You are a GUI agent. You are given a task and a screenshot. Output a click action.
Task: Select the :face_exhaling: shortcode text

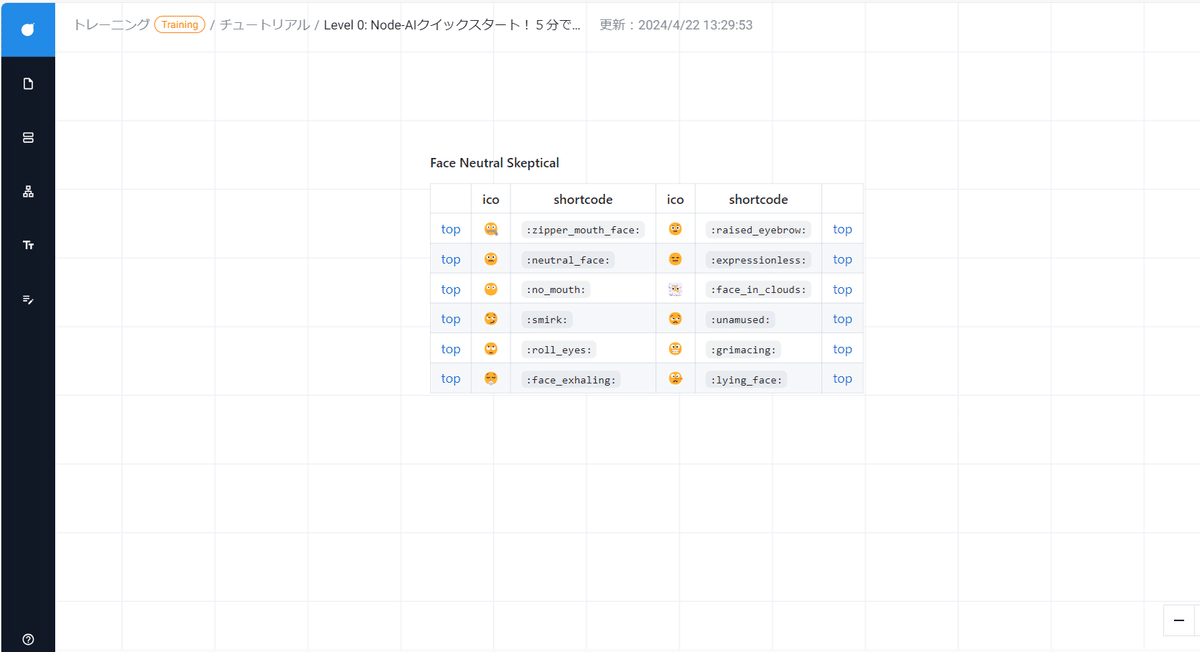coord(572,380)
